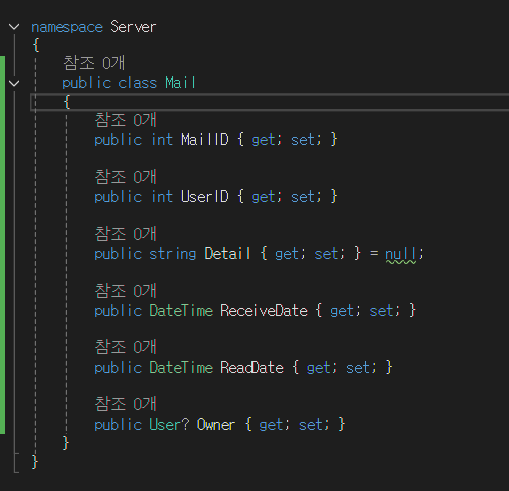Click the green change-tracking margin bar
509x491 pixels.
pos(2,245)
